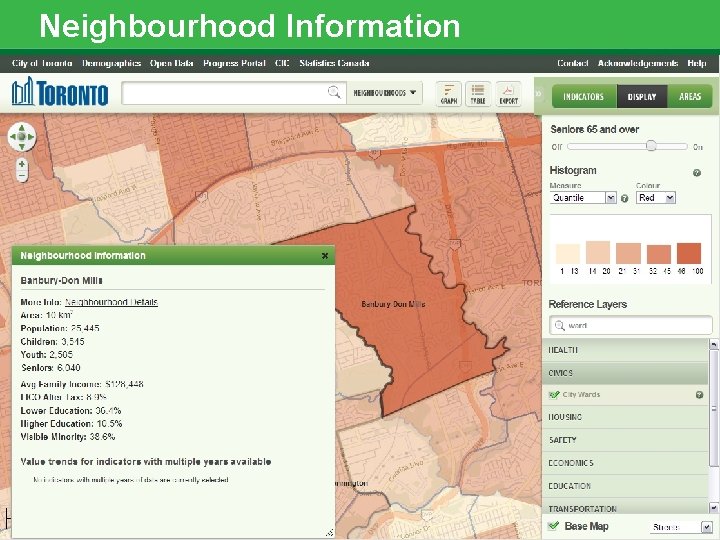Open the Colour Red dropdown

(656, 198)
